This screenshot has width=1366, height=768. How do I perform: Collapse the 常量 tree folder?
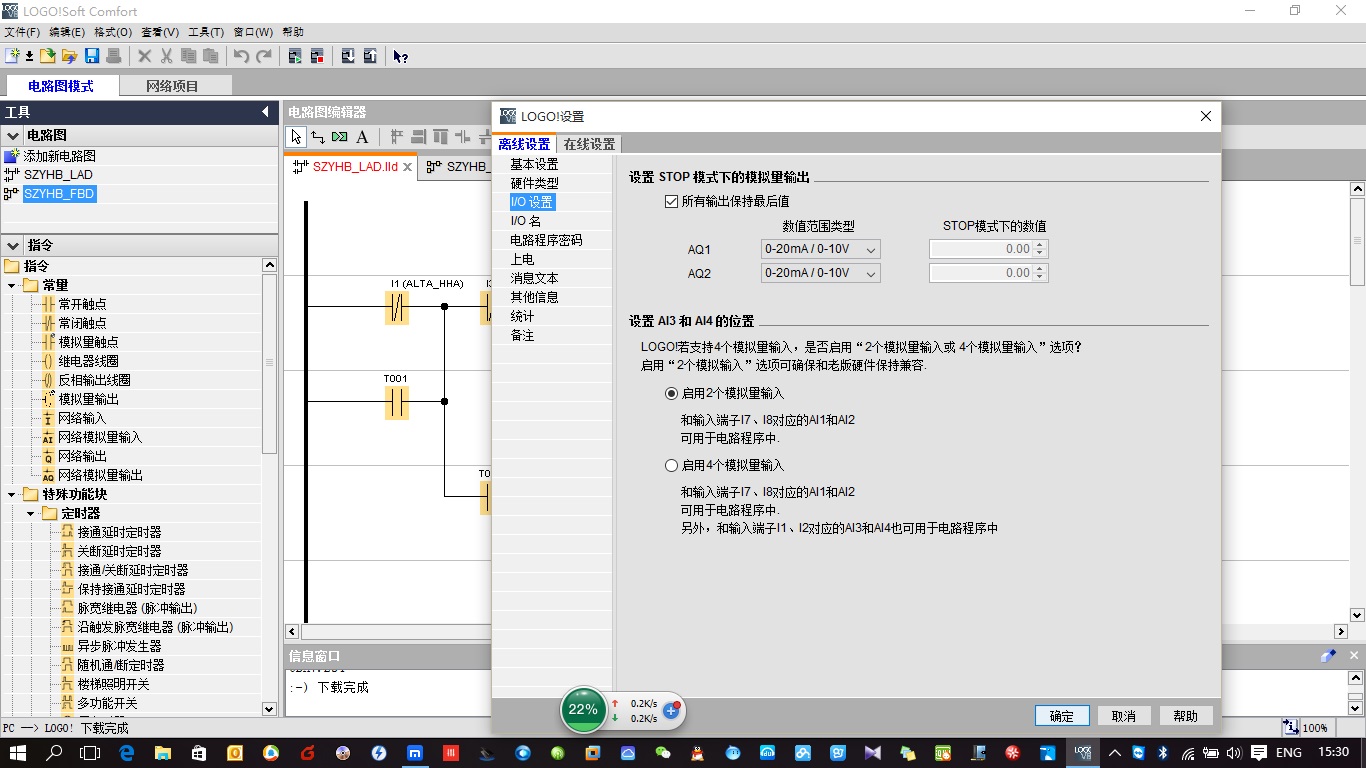click(13, 285)
